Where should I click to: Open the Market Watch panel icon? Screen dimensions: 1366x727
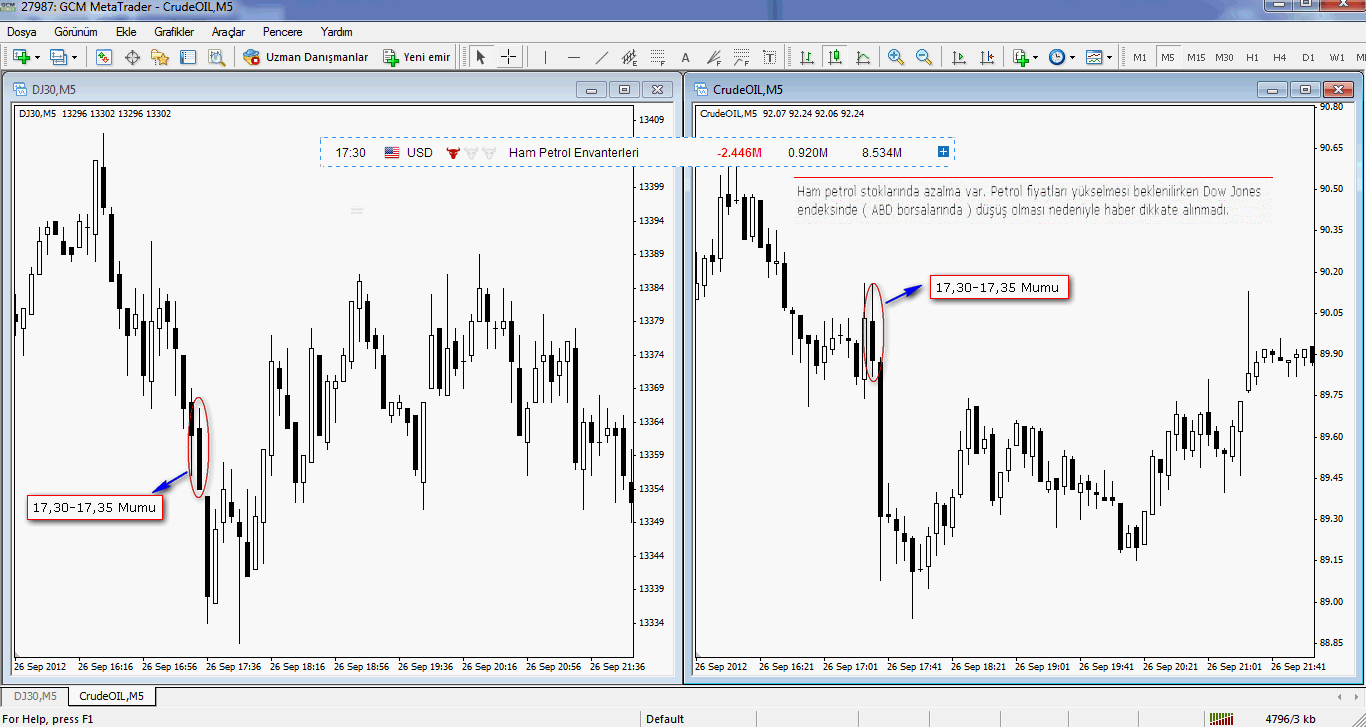(x=104, y=57)
